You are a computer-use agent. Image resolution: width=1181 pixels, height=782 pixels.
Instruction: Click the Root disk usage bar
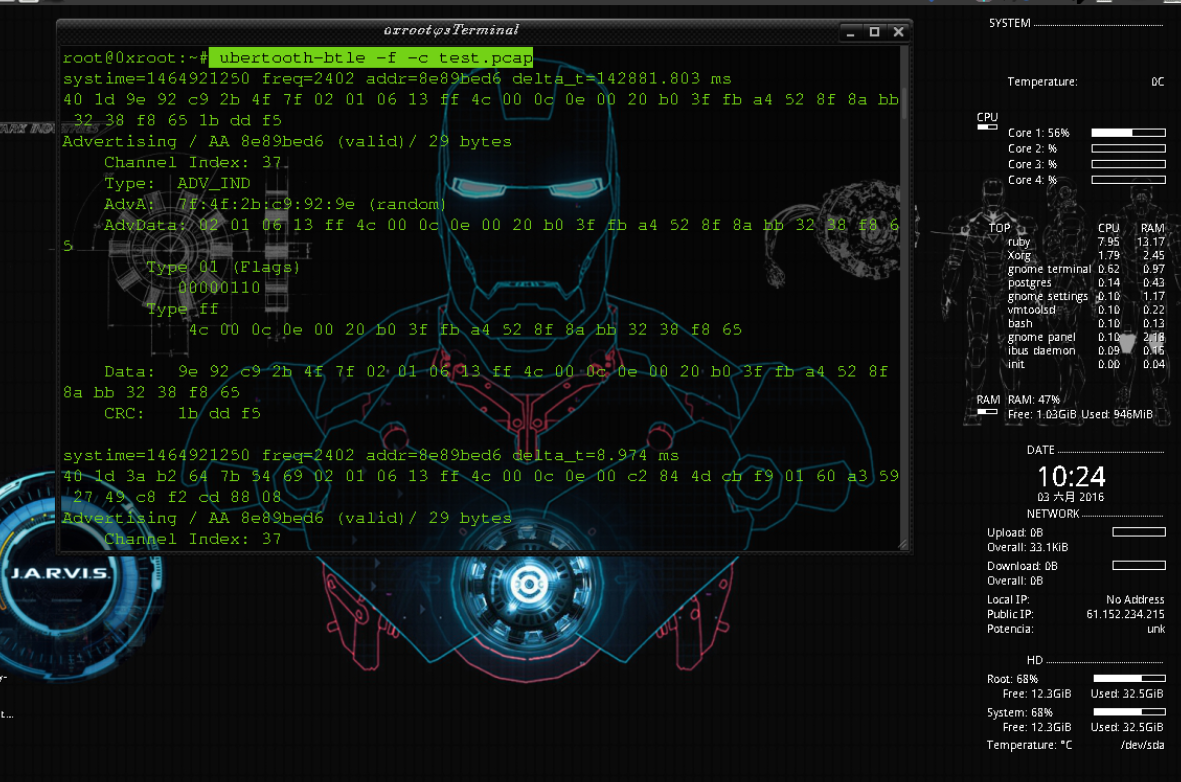1129,679
